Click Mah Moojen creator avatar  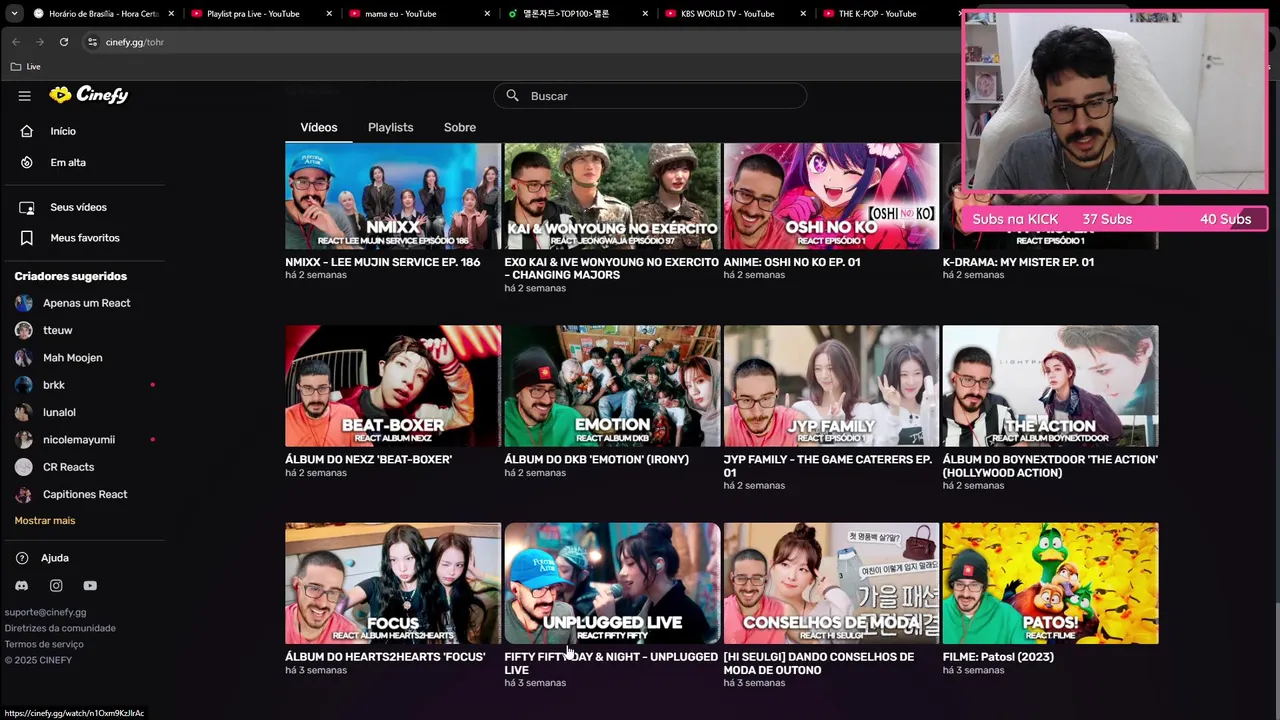(x=24, y=358)
